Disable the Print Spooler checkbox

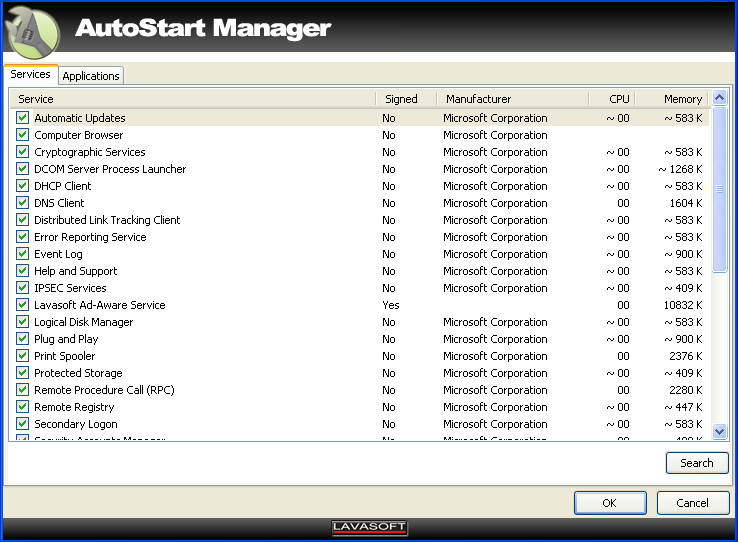tap(22, 356)
